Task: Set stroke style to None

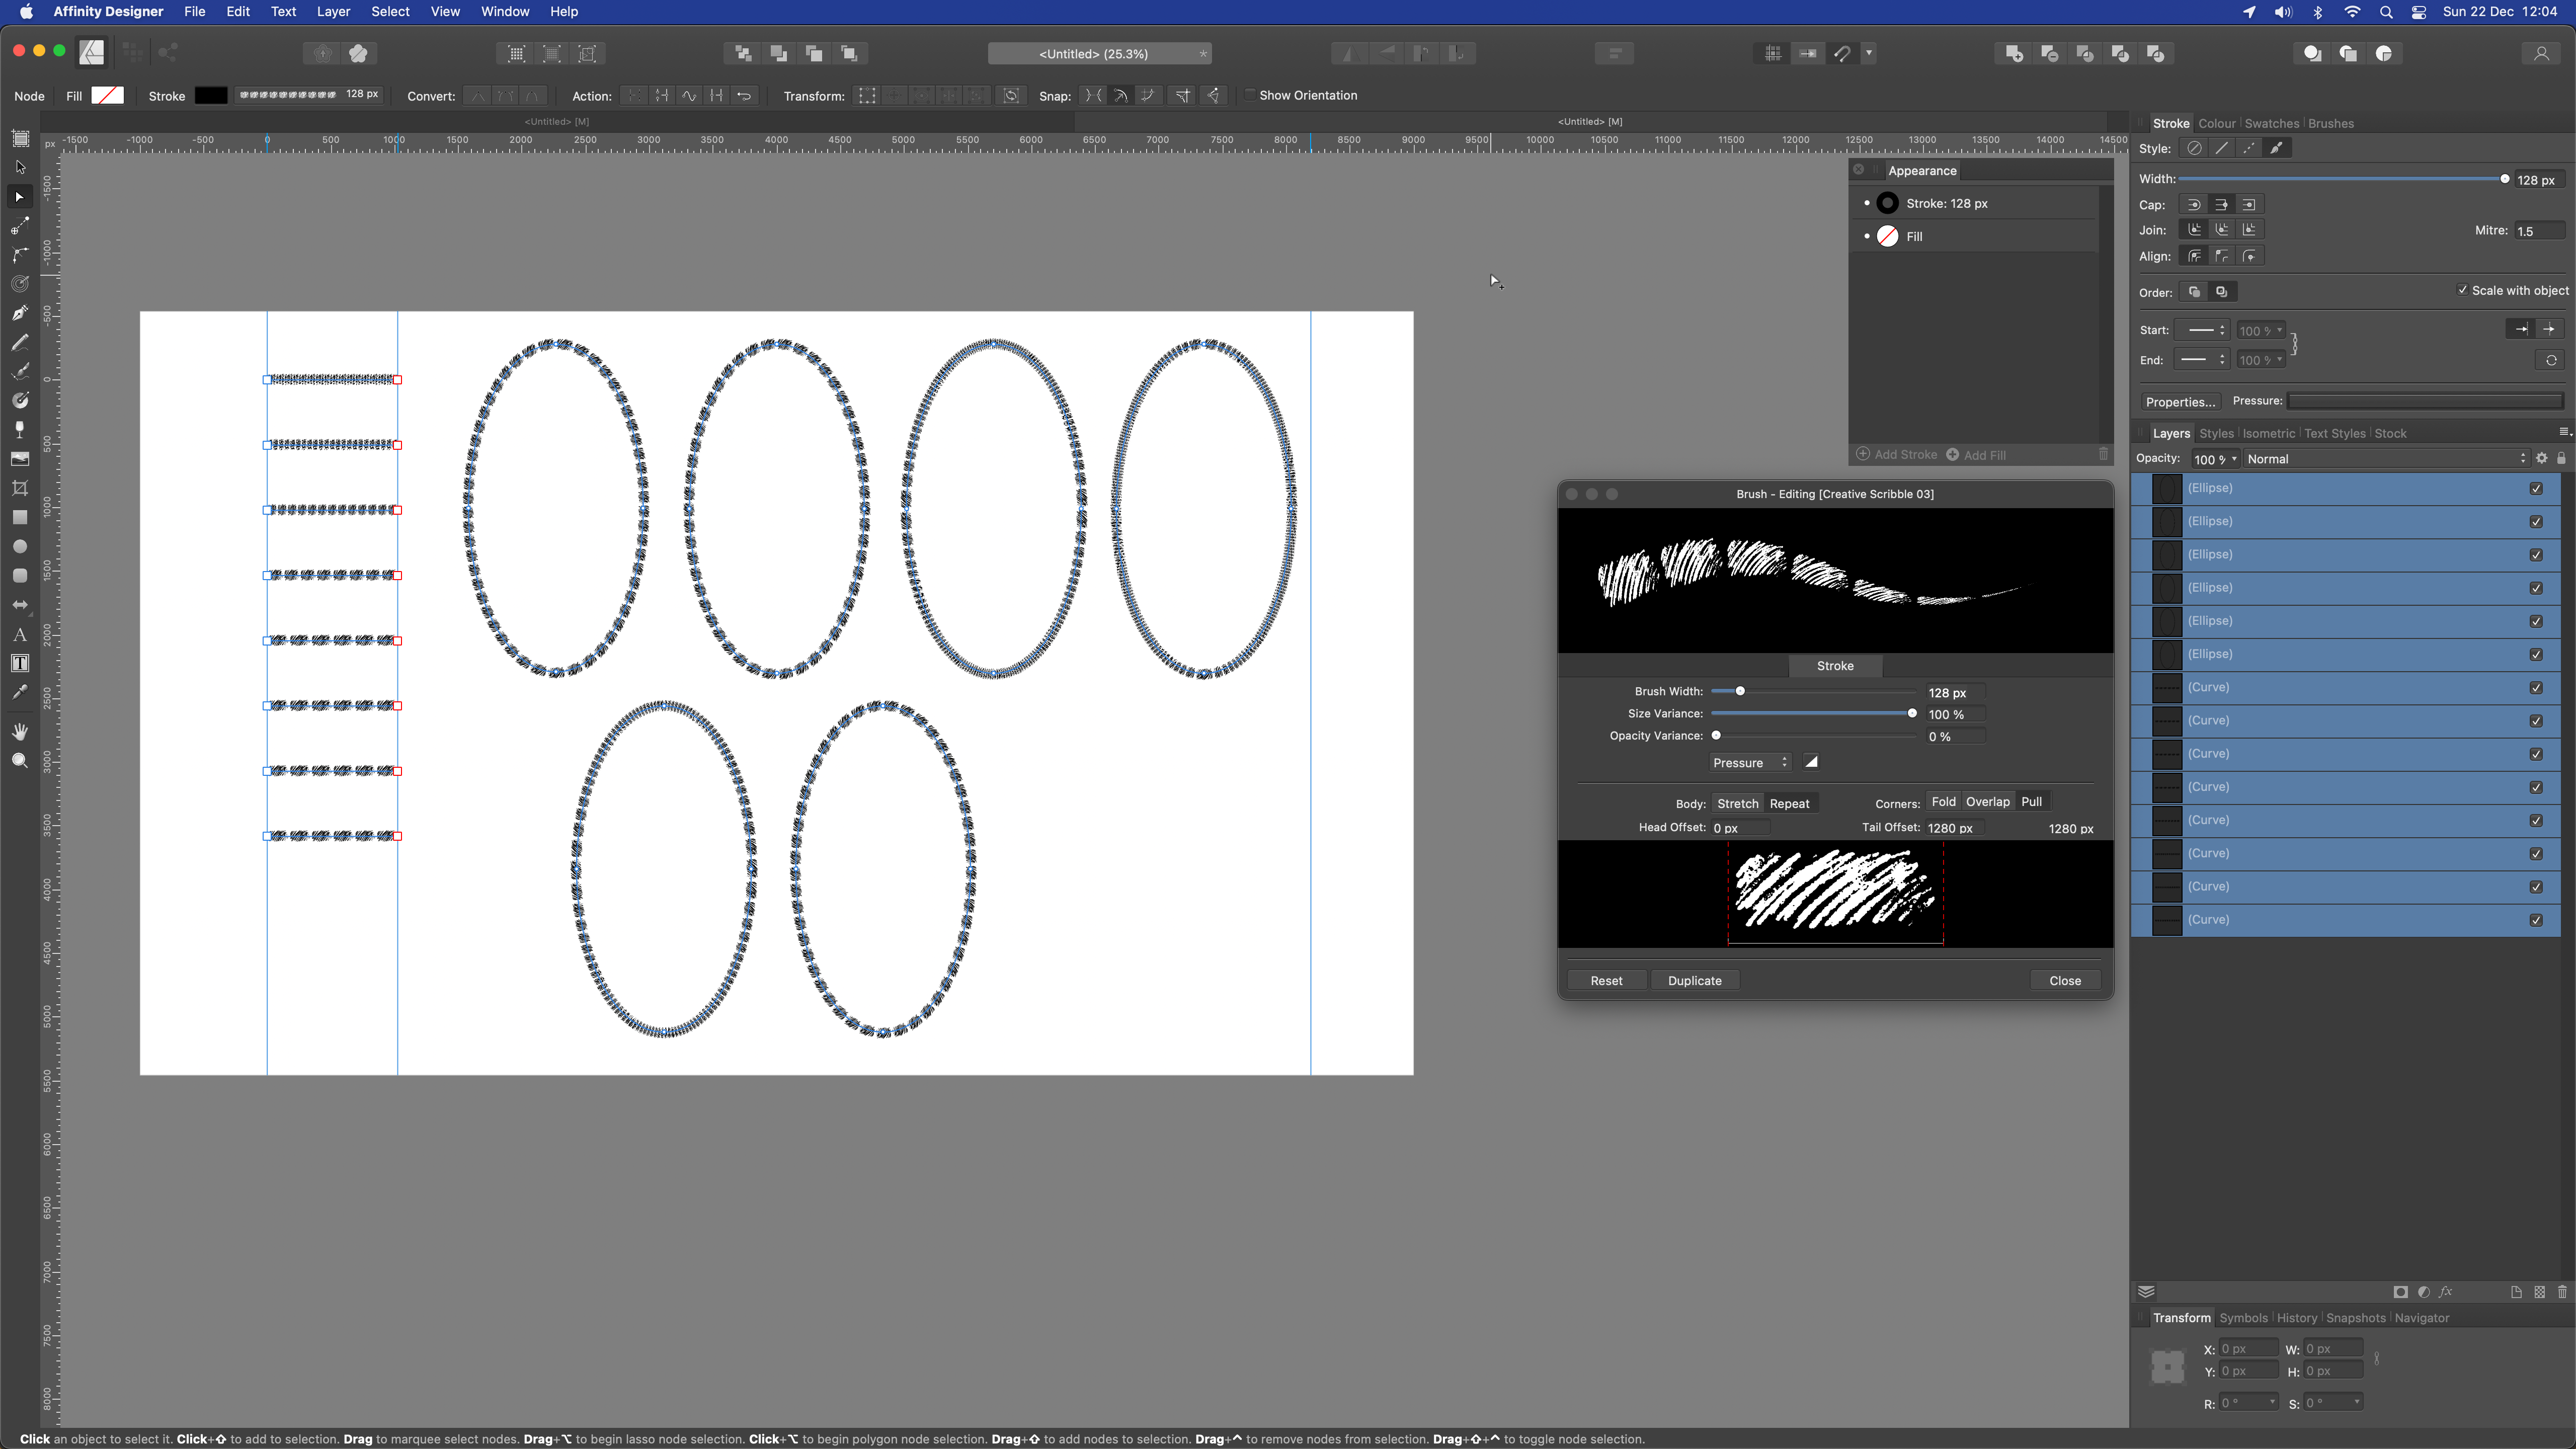Action: (x=2194, y=148)
